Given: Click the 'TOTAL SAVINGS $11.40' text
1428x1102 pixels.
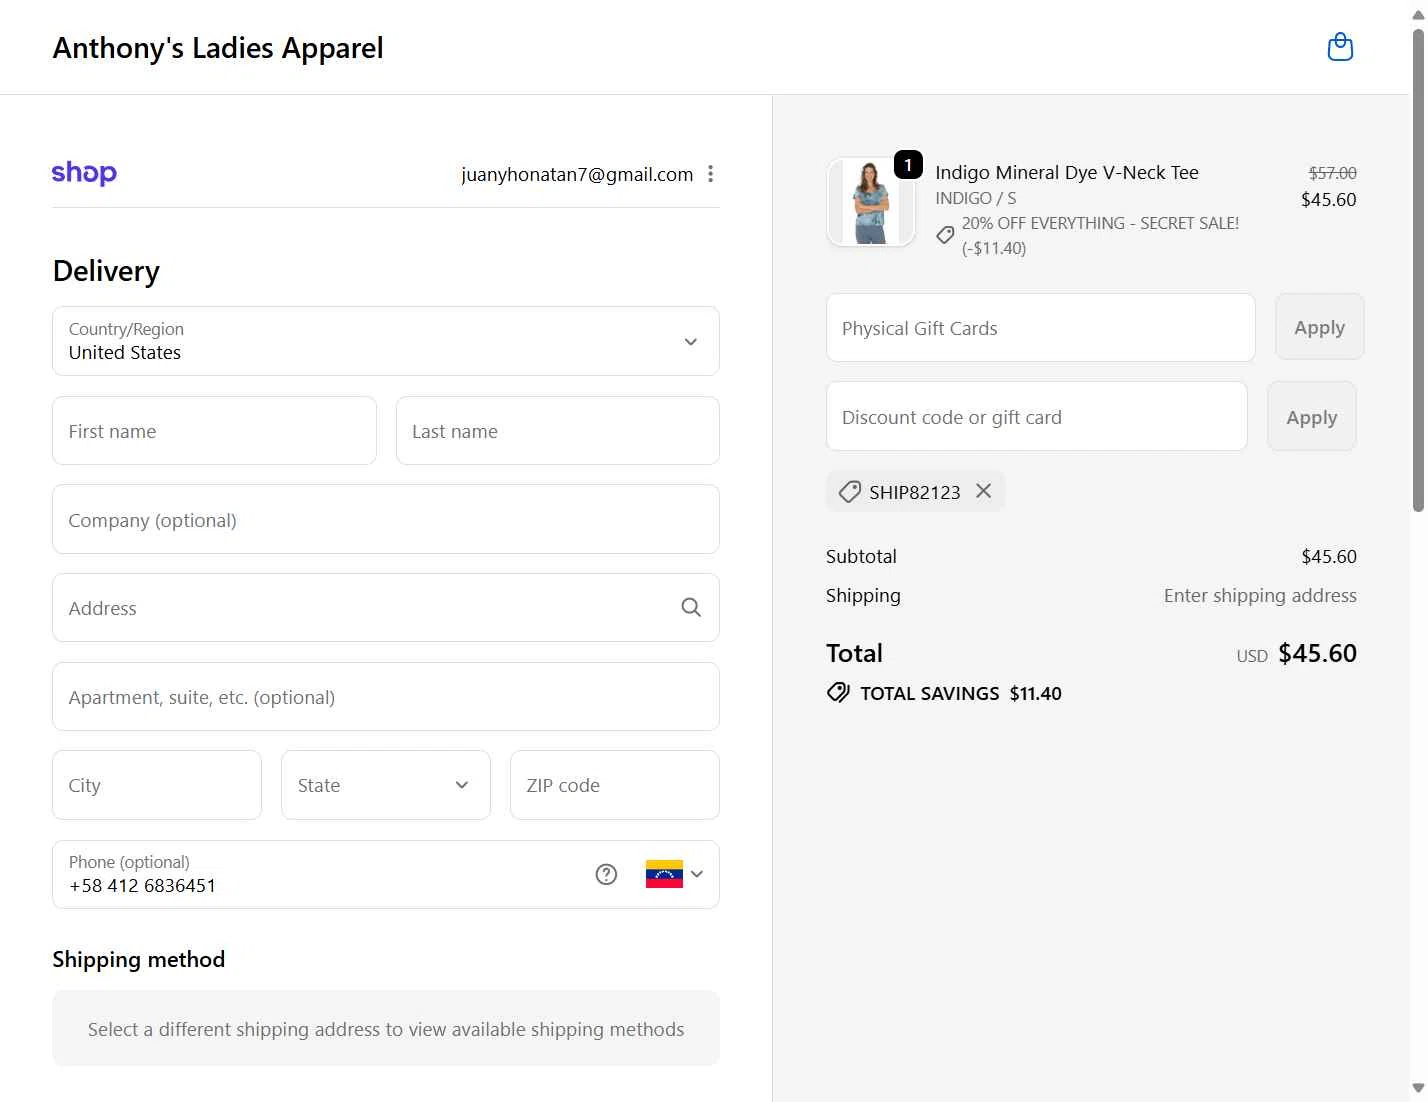Looking at the screenshot, I should [961, 693].
